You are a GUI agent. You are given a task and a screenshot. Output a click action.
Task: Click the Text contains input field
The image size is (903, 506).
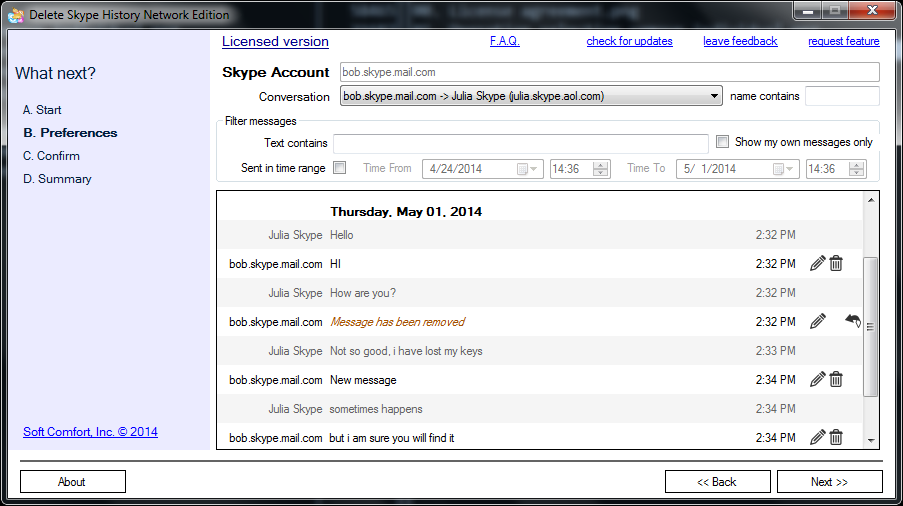point(521,143)
